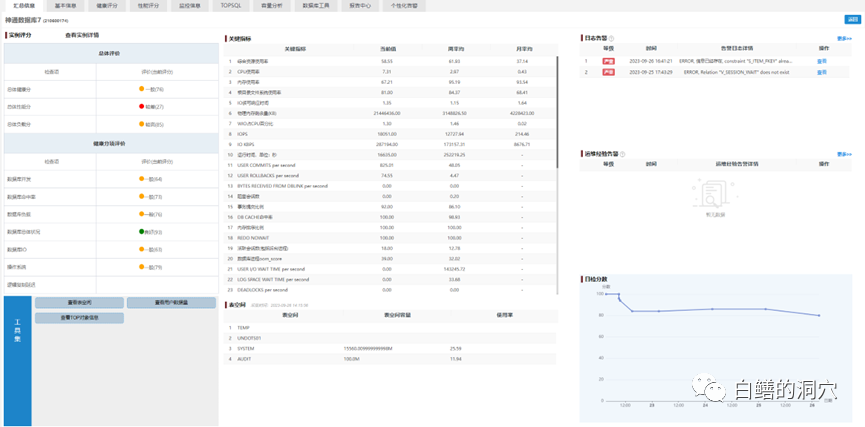The image size is (865, 427).
Task: Click the red status dot for 较差(27)
Action: coord(143,105)
